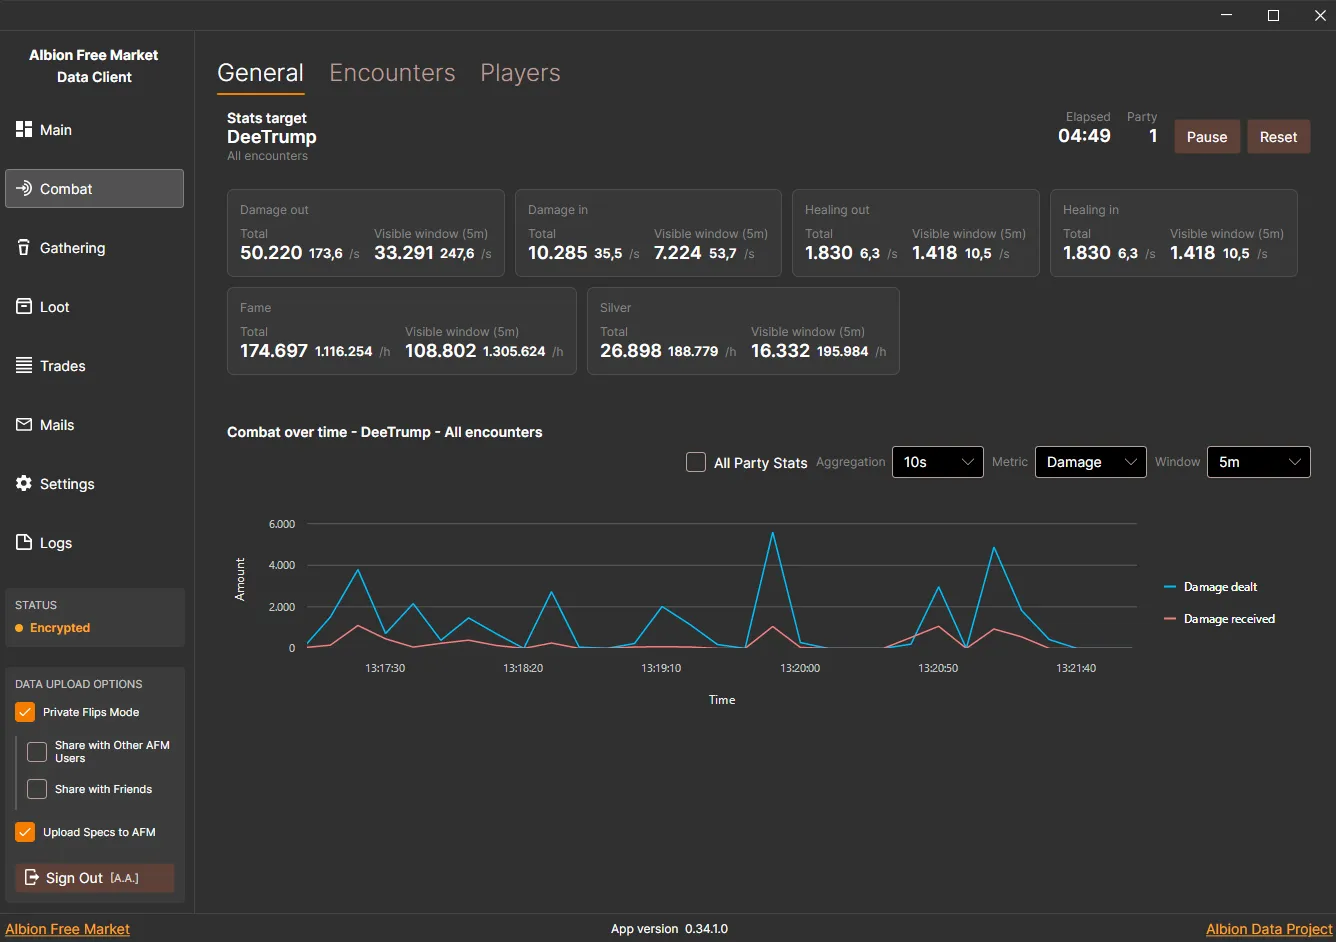Click the 13:17:30 time axis label
1336x942 pixels.
385,668
